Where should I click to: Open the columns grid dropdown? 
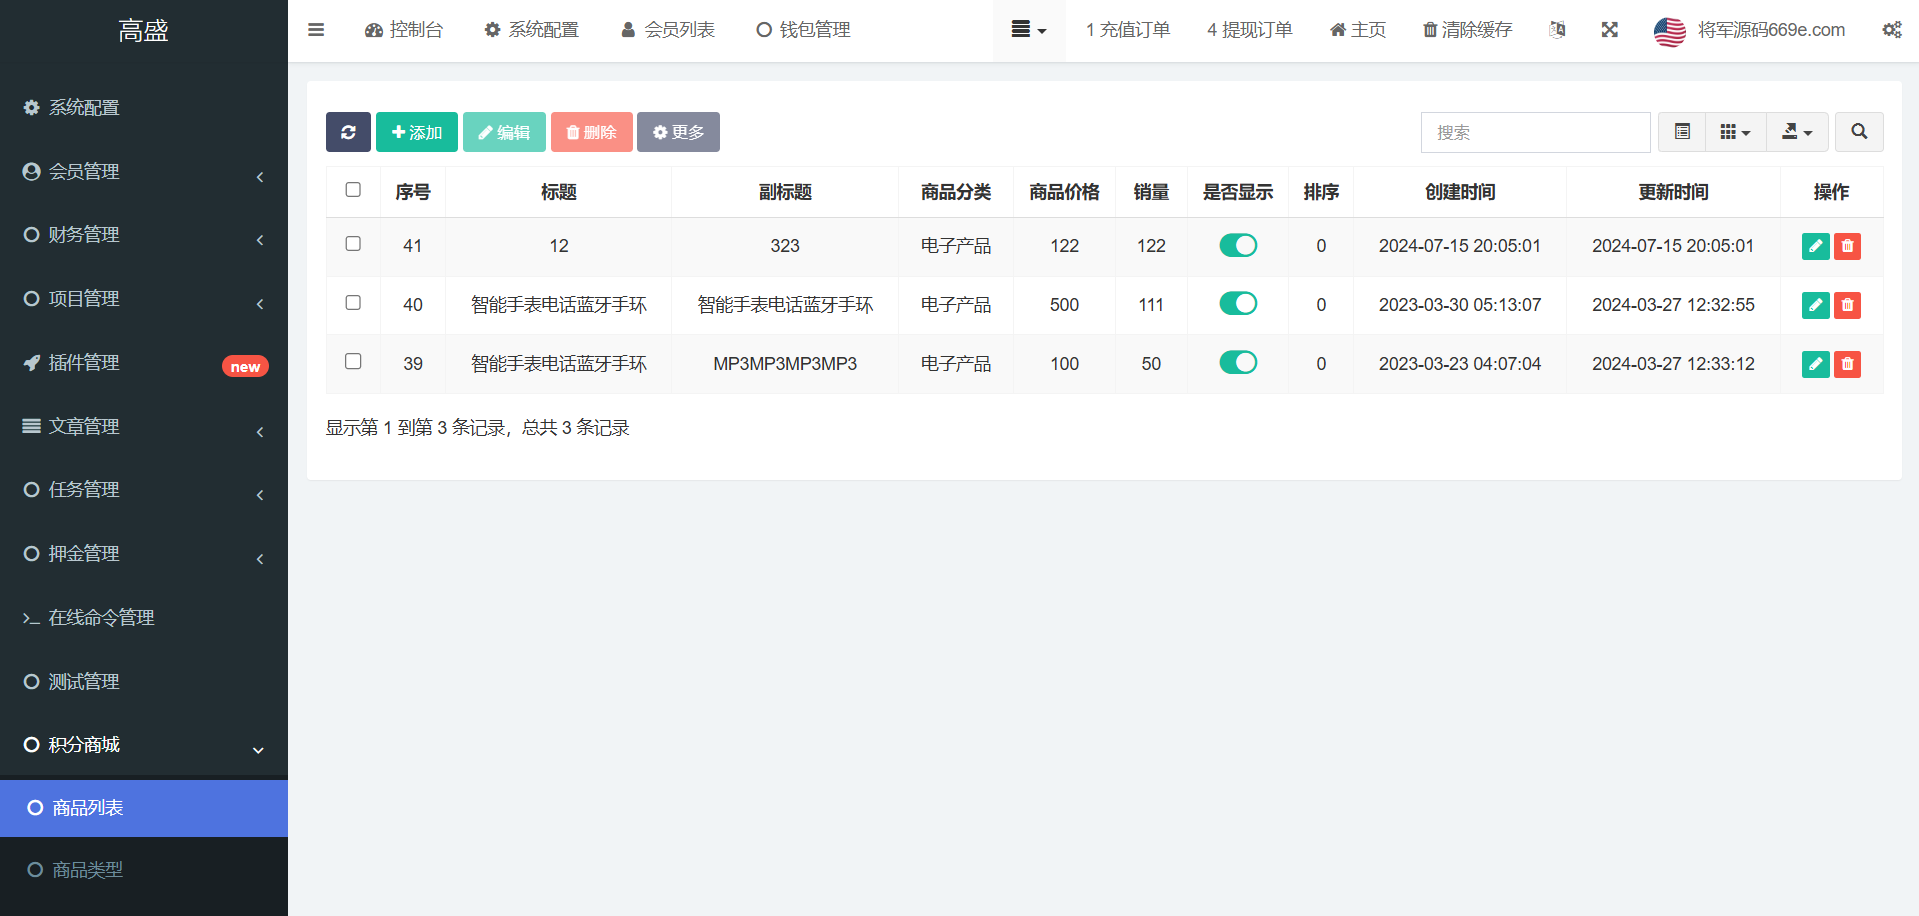point(1735,132)
